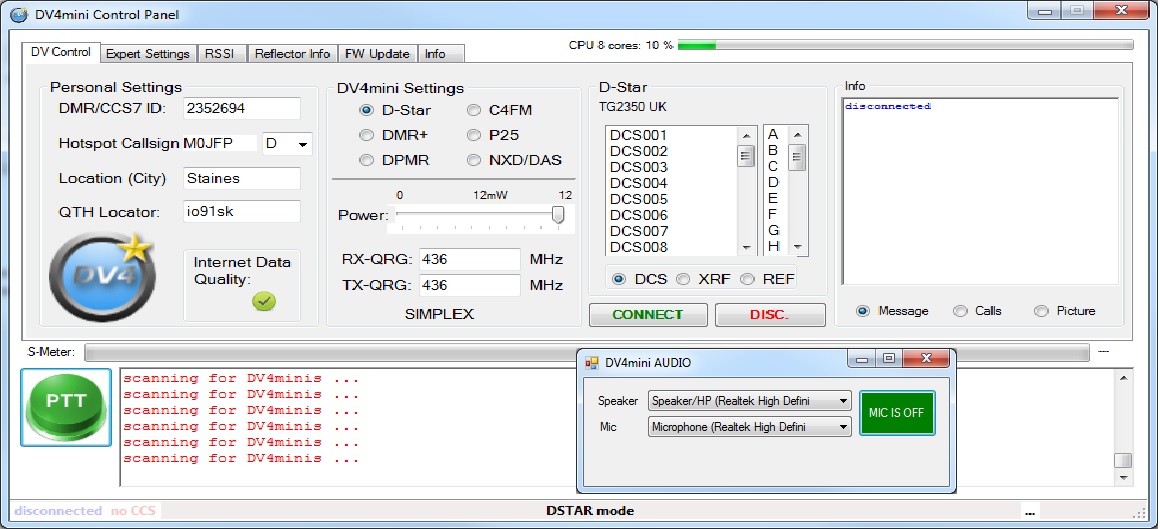
Task: Click the green CONNECT button
Action: click(648, 314)
